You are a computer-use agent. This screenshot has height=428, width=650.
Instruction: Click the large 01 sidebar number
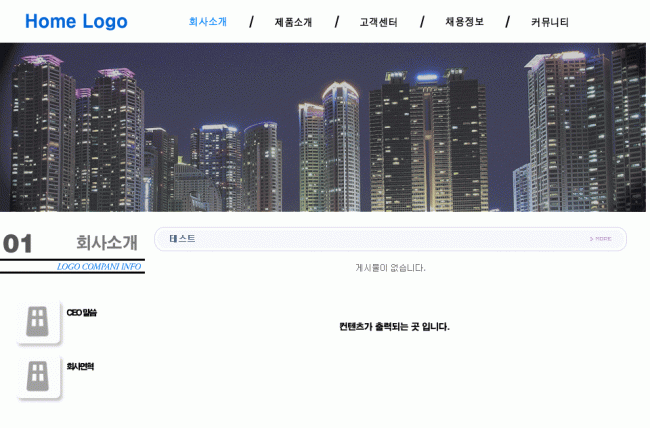tap(18, 244)
